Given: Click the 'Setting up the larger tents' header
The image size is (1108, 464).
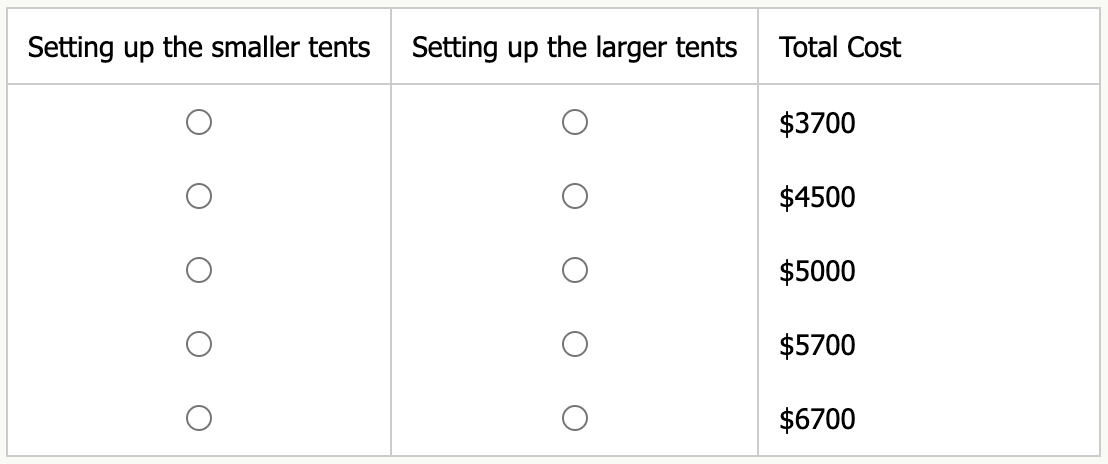Looking at the screenshot, I should [x=574, y=47].
